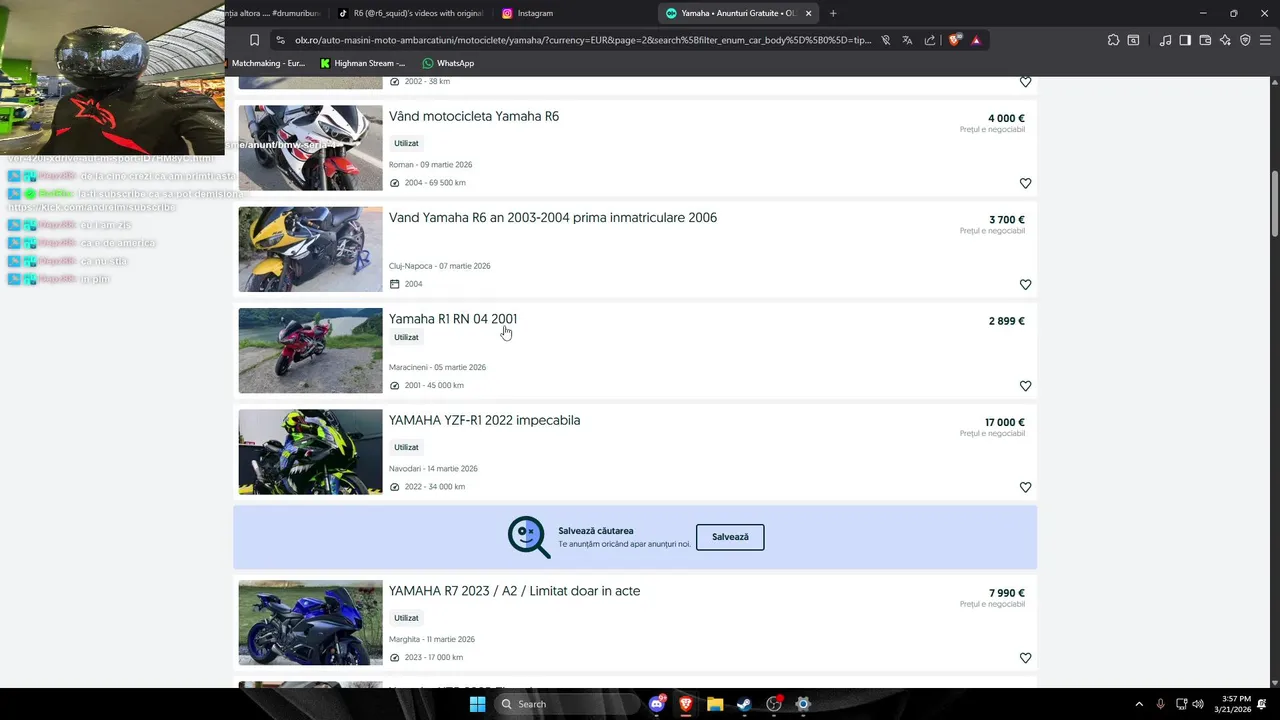
Task: Close the Yamaha Anunturi Gratuite tab
Action: [x=808, y=13]
